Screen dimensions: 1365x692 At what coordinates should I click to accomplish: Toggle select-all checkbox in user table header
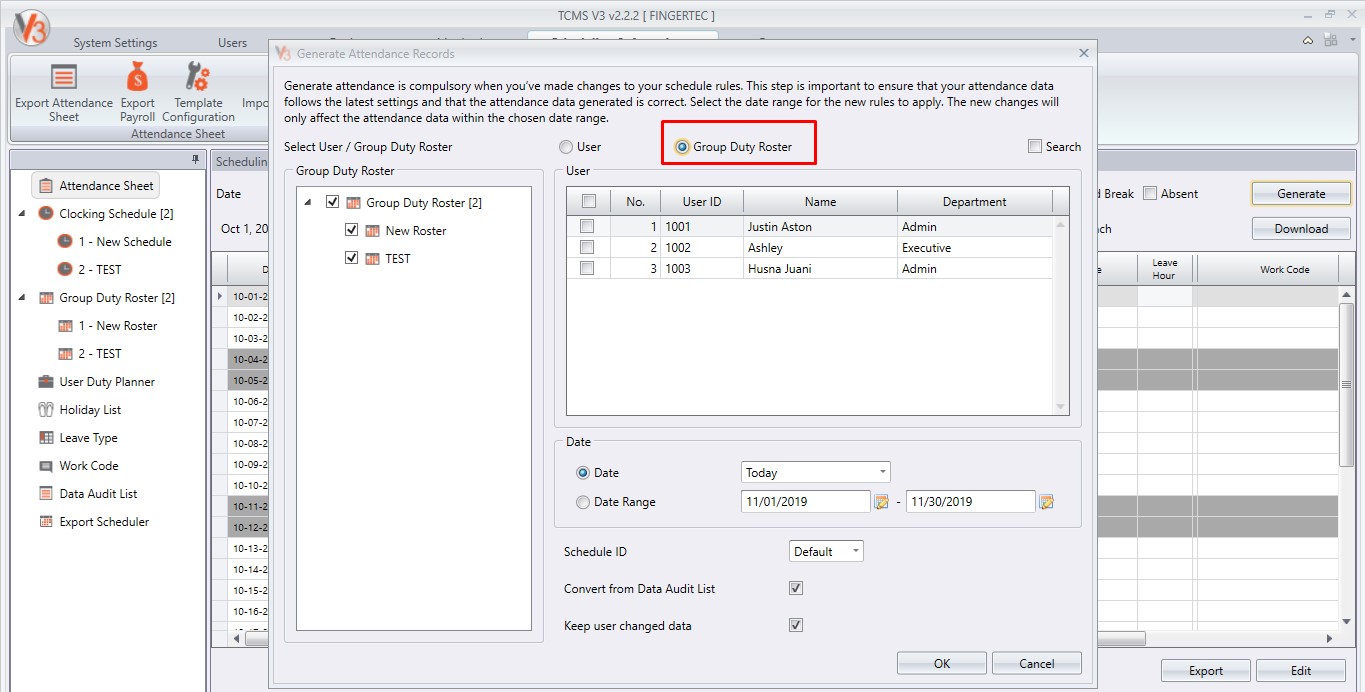(x=588, y=201)
